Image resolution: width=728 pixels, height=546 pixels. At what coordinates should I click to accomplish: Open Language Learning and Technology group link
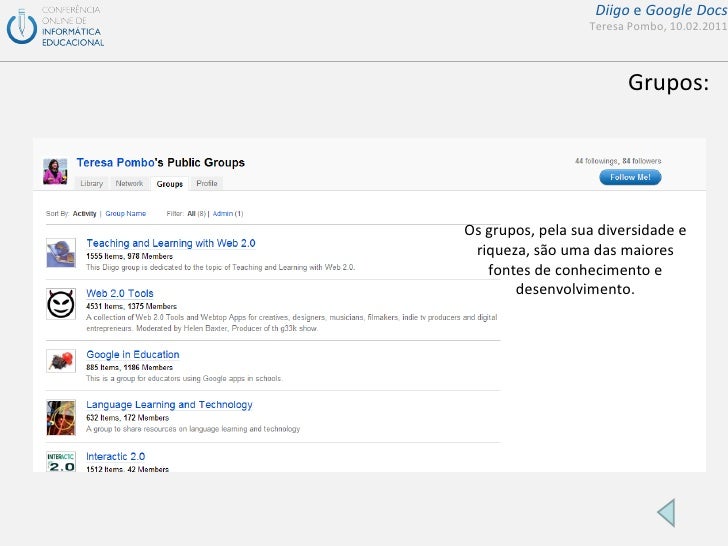(x=169, y=405)
